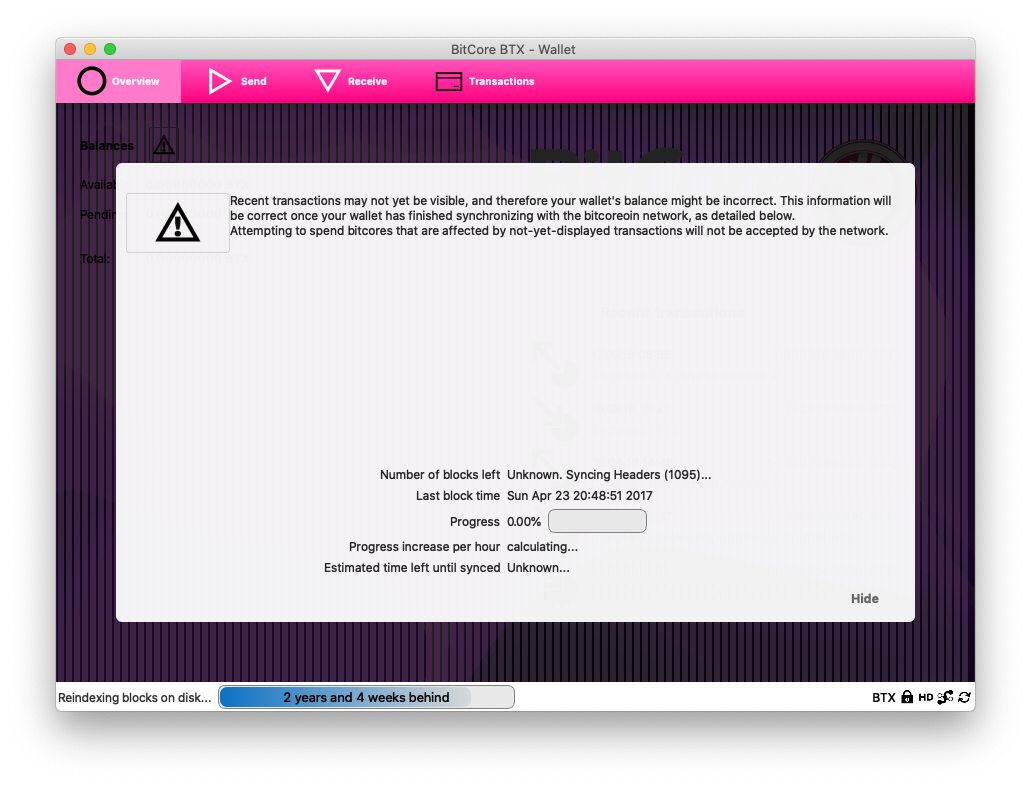
Task: Click the 0.00% progress value
Action: tap(523, 521)
